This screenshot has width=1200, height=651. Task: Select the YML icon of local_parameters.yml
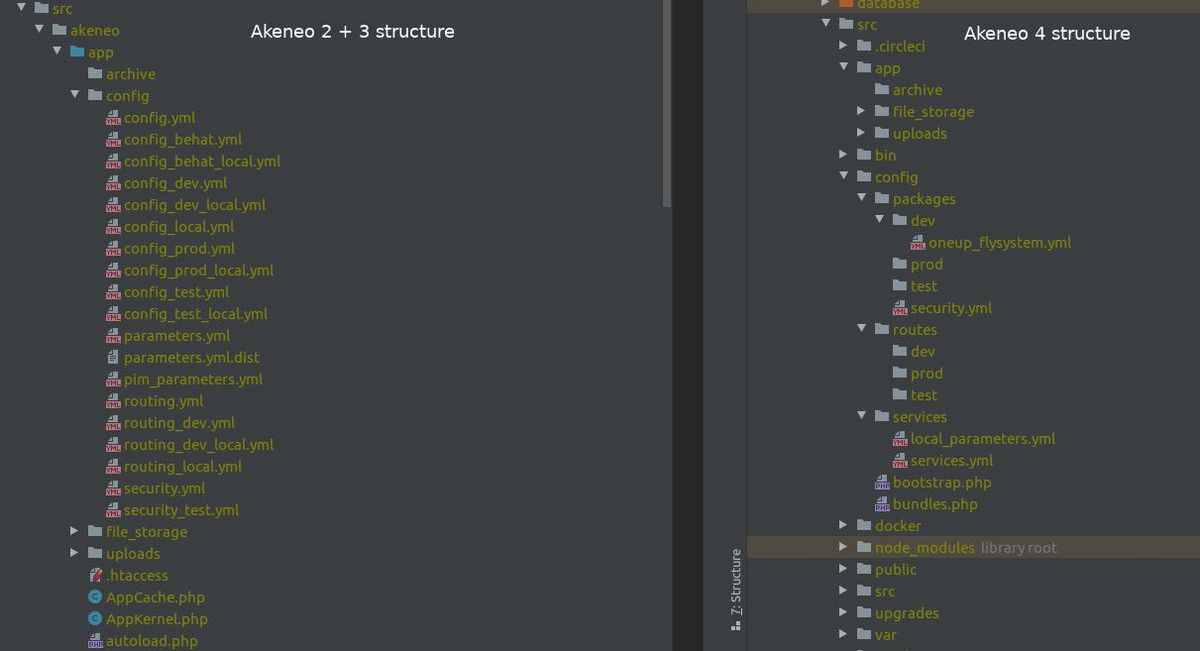900,439
